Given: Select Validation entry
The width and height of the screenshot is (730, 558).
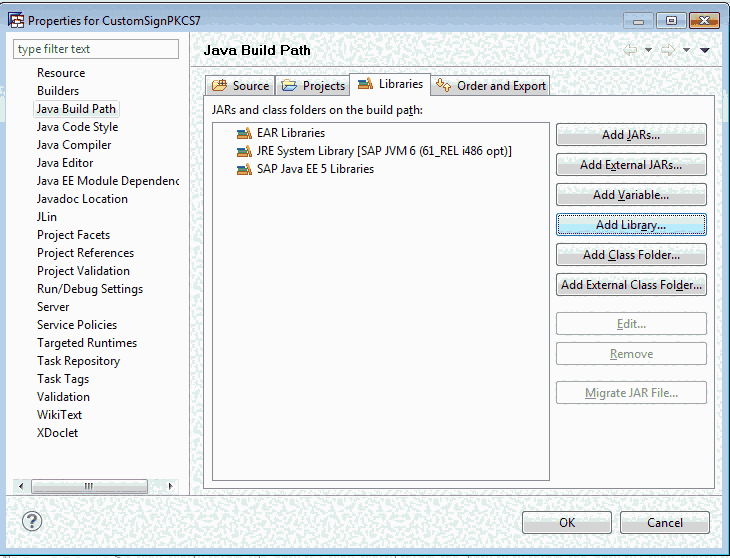Looking at the screenshot, I should tap(63, 397).
